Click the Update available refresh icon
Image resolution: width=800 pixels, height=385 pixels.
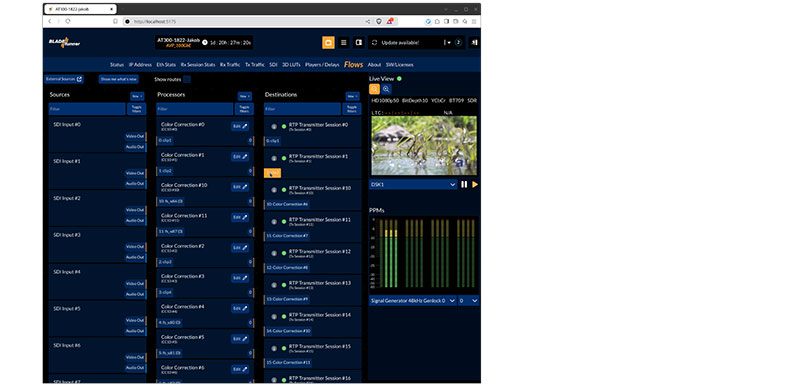pyautogui.click(x=374, y=43)
